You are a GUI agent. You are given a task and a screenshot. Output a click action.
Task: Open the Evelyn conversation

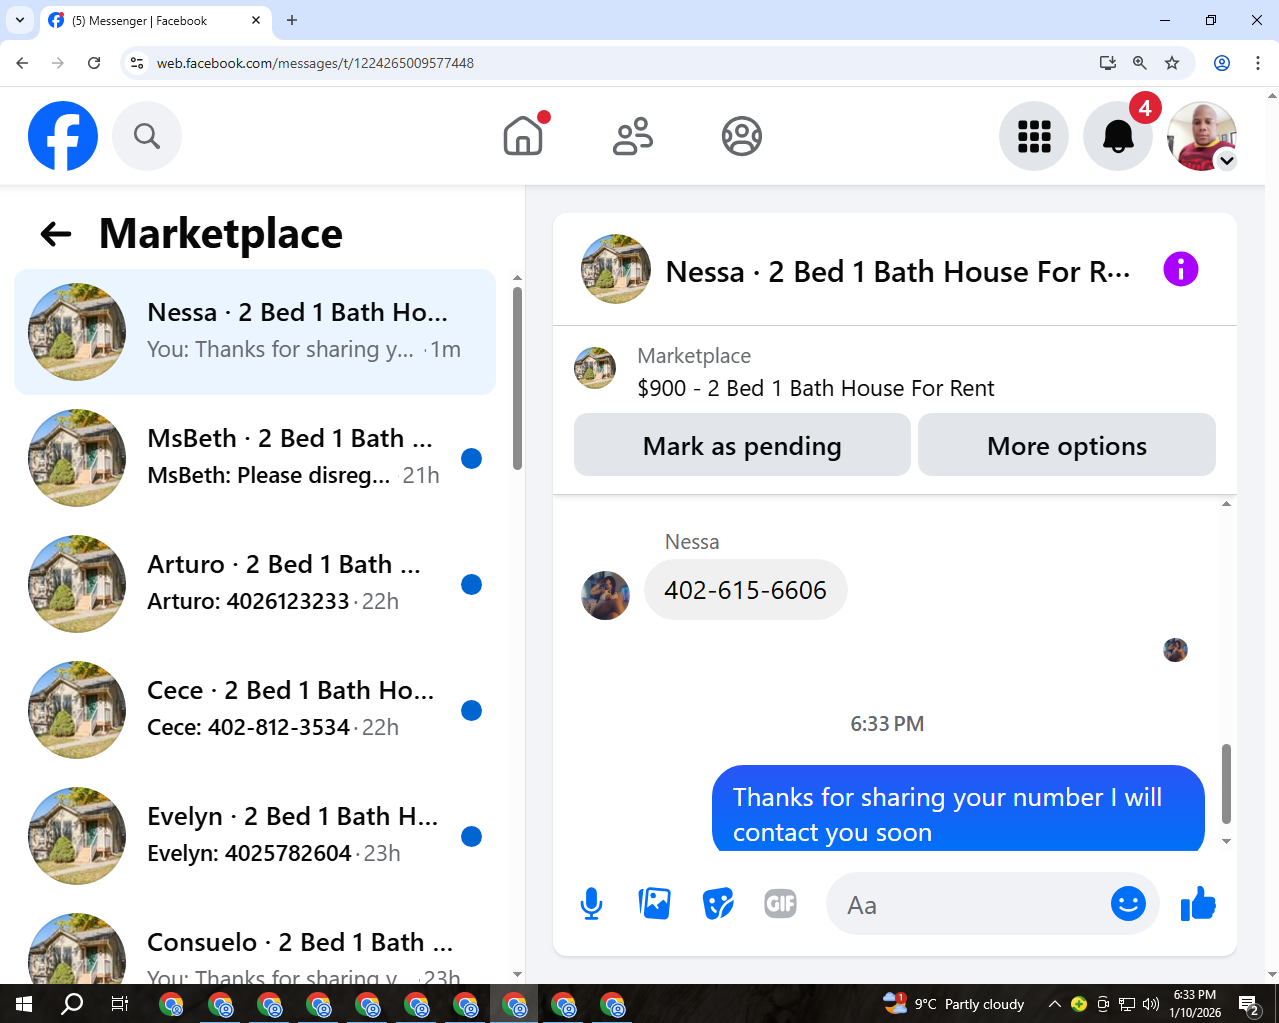pos(255,836)
